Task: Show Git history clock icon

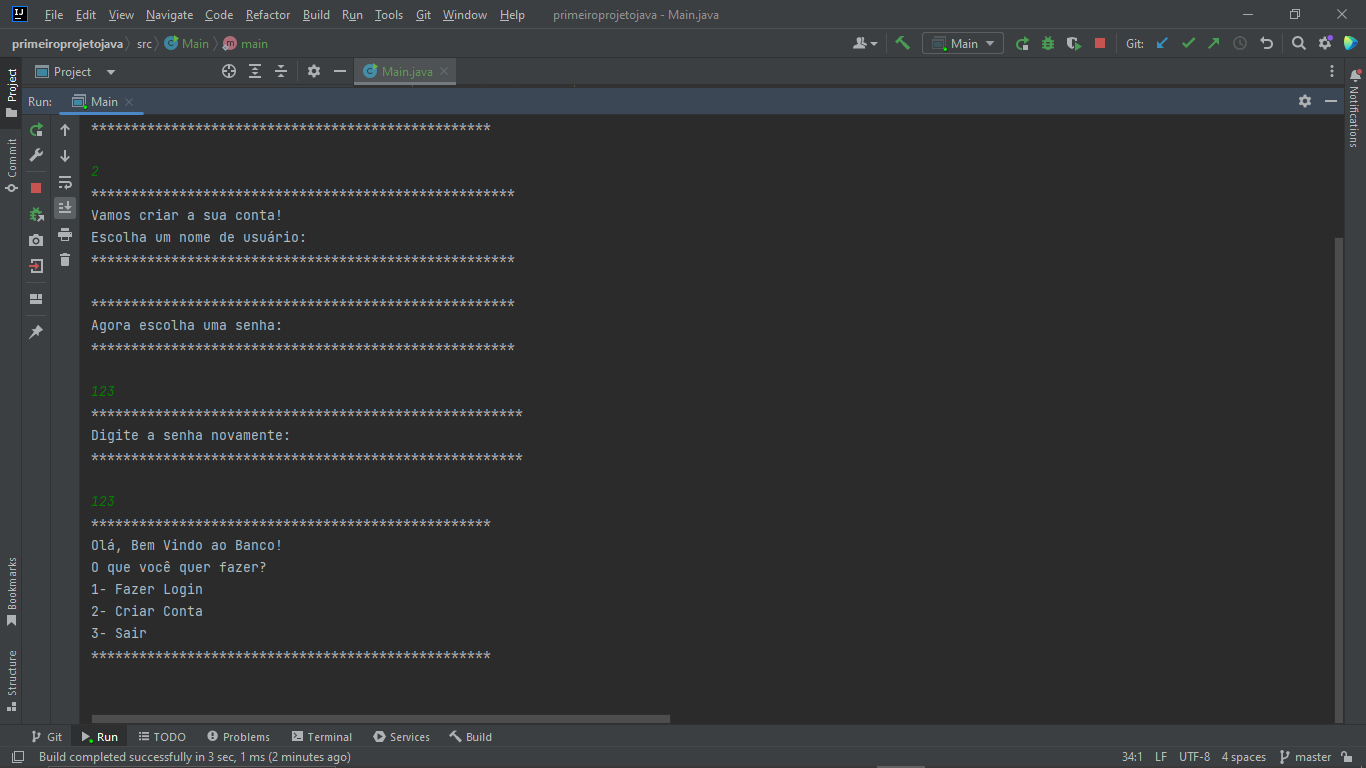Action: click(1240, 43)
